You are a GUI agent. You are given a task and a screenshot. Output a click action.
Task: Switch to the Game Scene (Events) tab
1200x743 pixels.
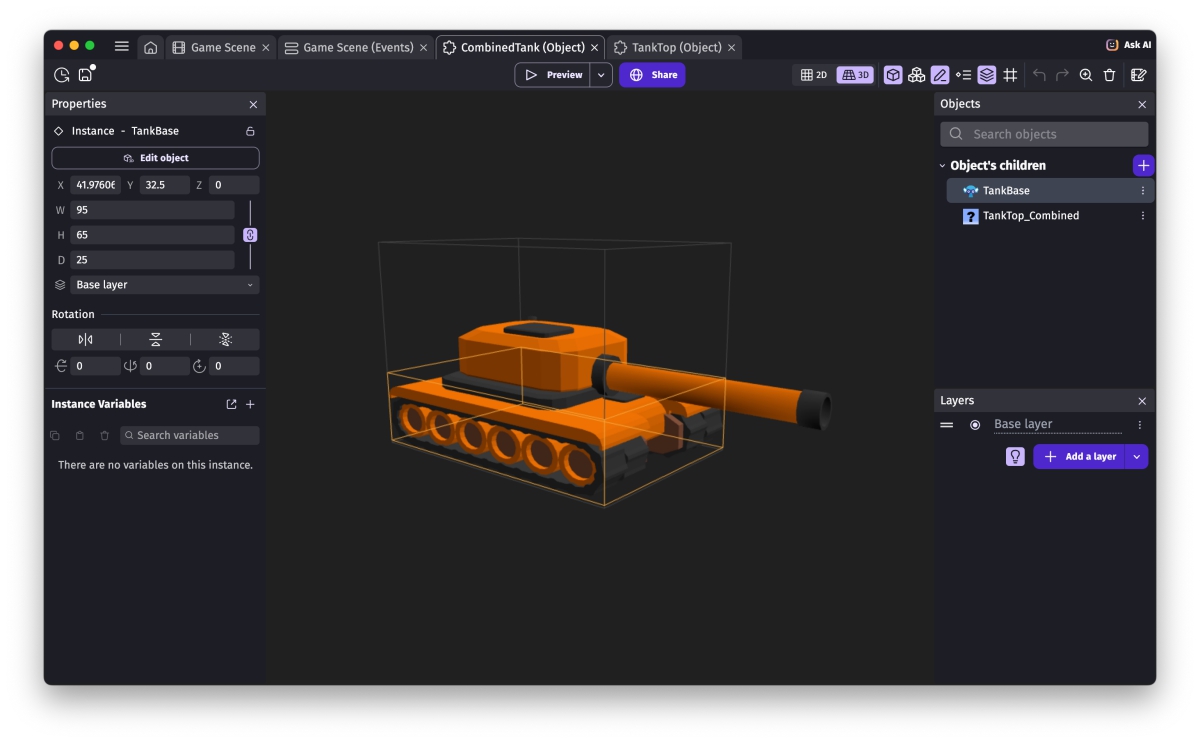pos(356,47)
